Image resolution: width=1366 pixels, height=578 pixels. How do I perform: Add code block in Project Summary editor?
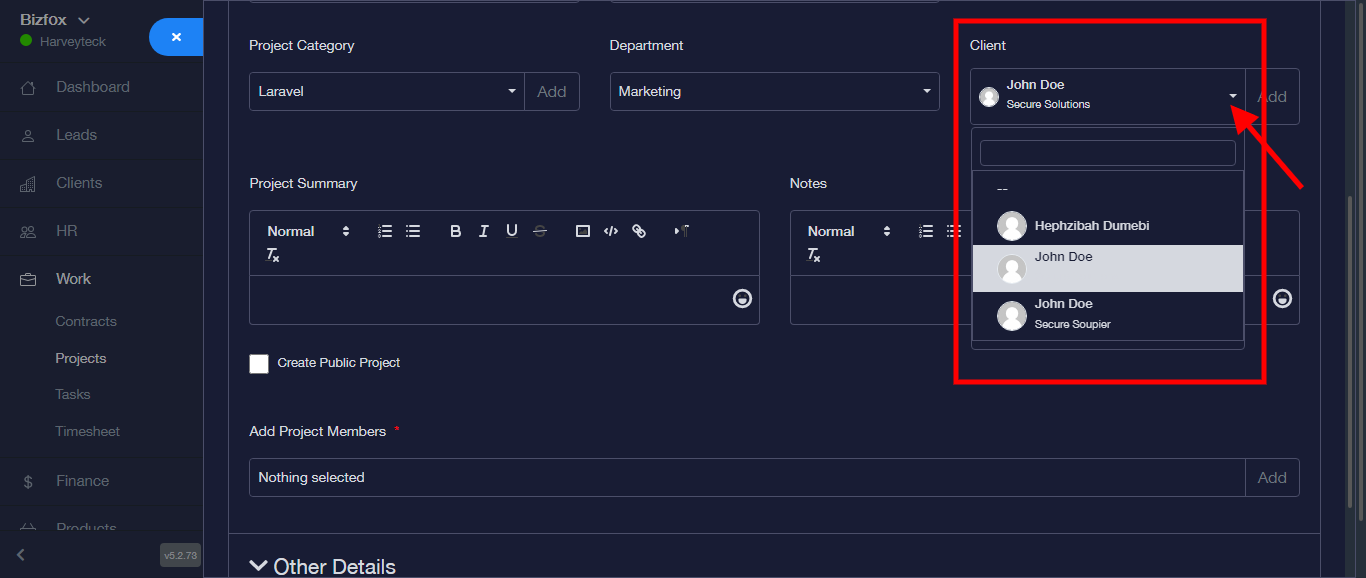611,231
